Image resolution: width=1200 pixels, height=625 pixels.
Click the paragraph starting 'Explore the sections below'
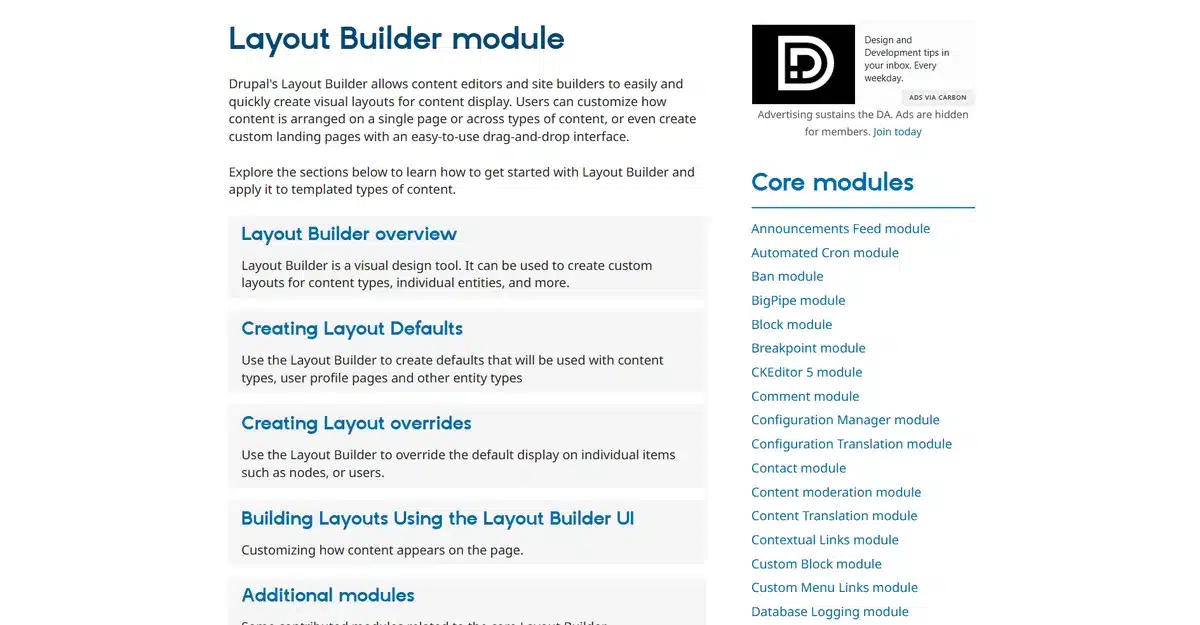coord(462,180)
